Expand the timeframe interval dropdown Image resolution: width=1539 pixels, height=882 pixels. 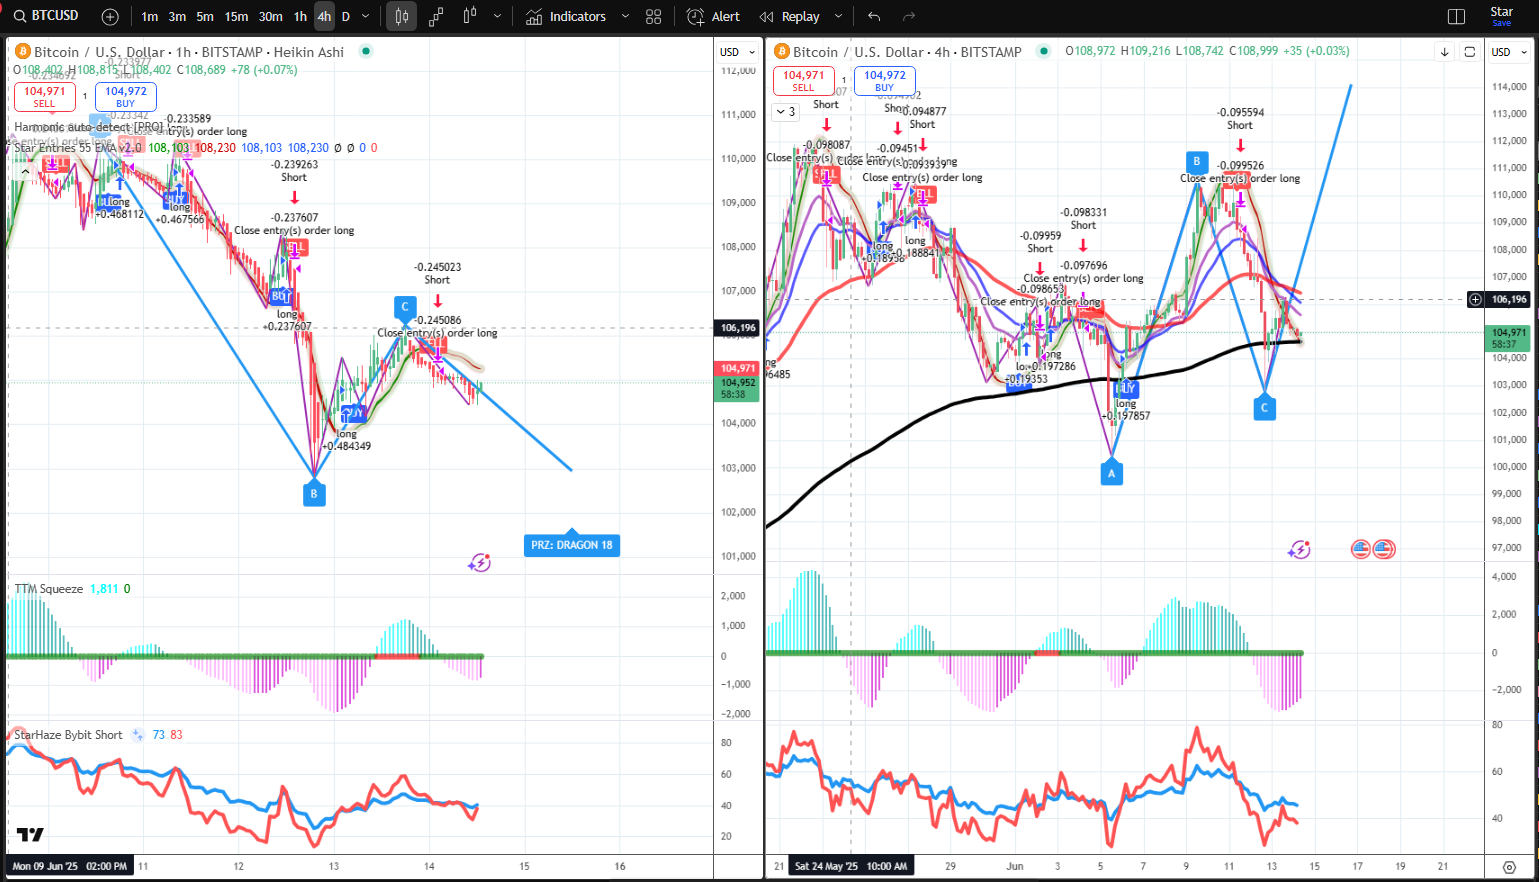click(366, 17)
